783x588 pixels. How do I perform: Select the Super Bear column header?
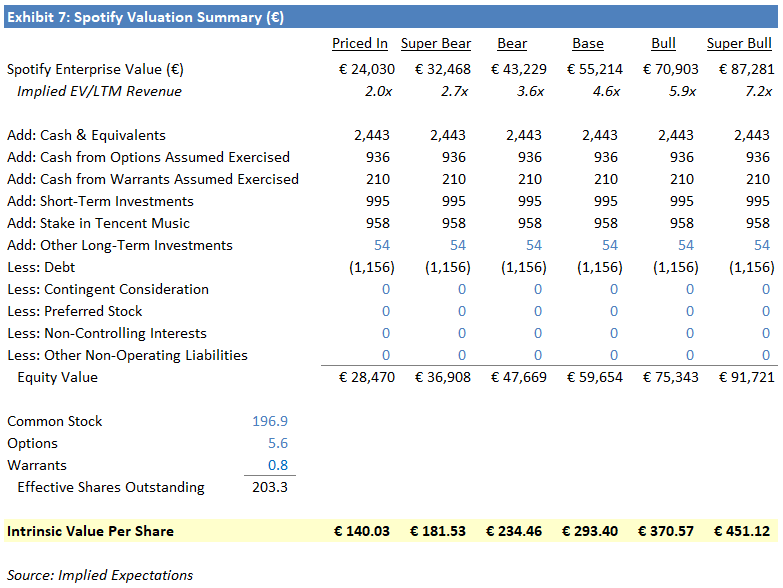click(436, 43)
